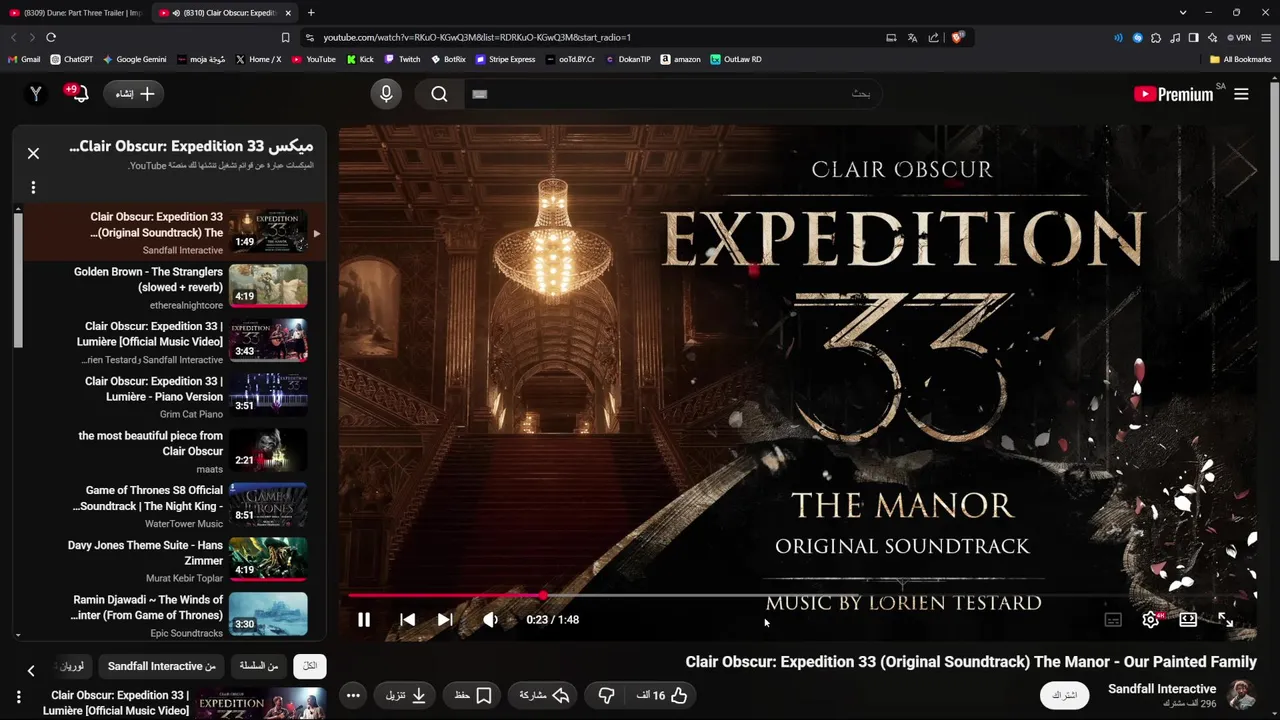Like the video (16 ألف)
The height and width of the screenshot is (720, 1280).
pos(662,695)
